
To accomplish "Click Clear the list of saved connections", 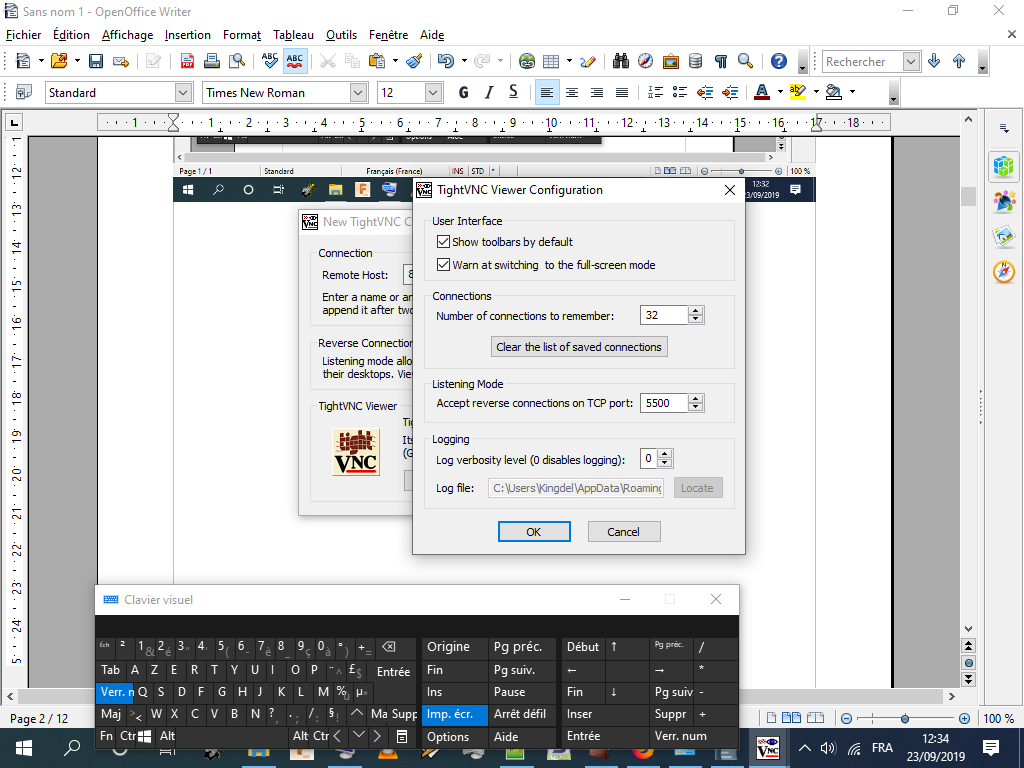I will 579,347.
